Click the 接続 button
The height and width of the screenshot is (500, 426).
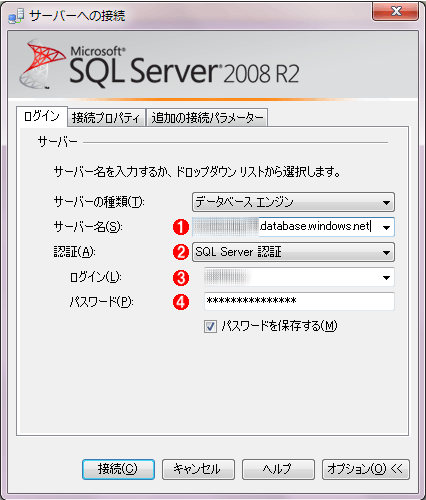click(118, 469)
